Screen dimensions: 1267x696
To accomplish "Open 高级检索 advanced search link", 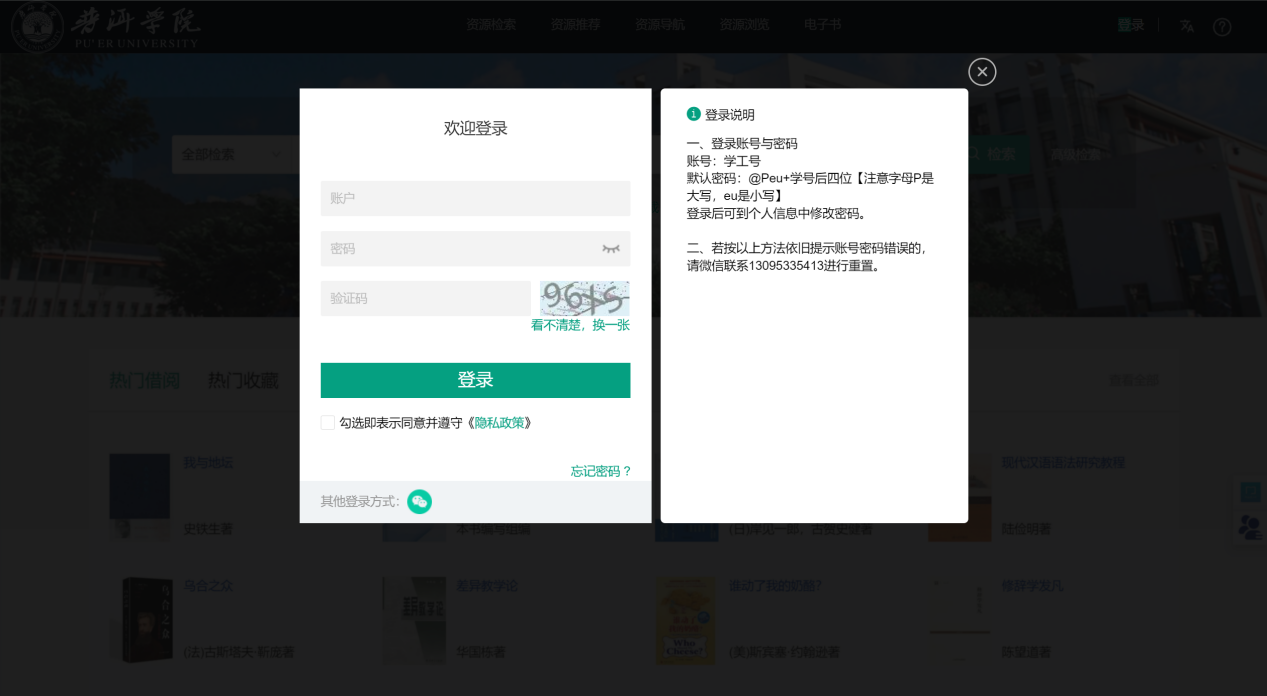I will click(x=1075, y=155).
